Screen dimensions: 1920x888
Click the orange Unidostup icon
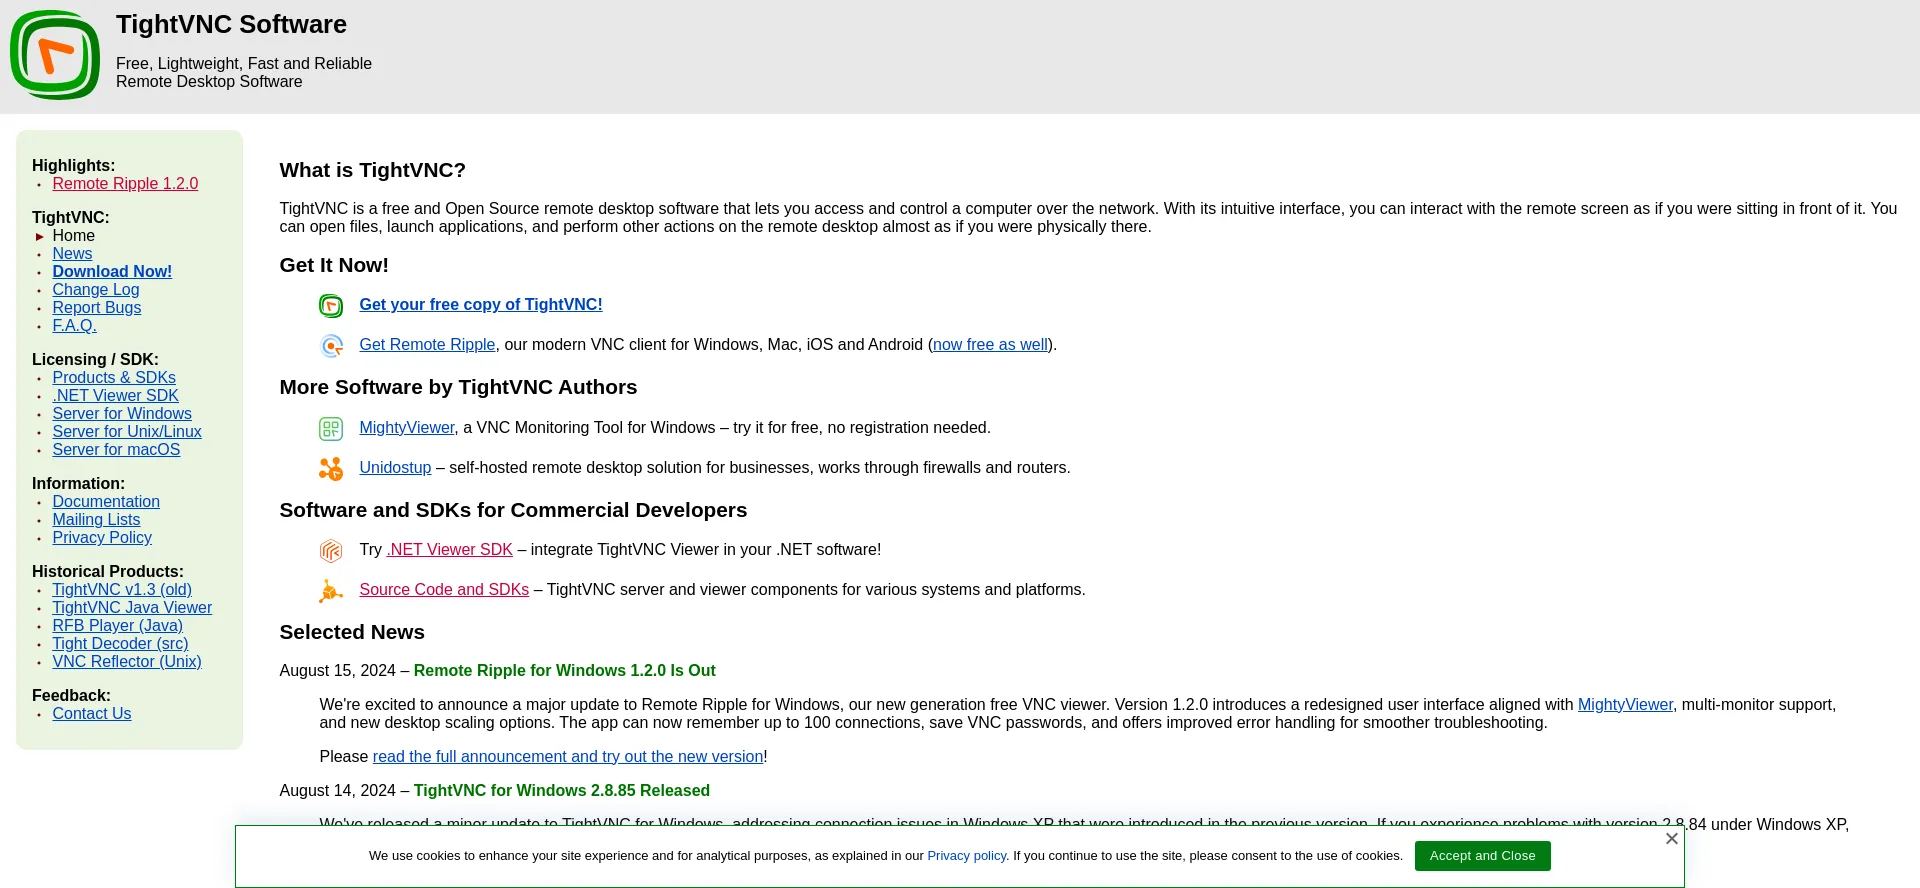coord(331,469)
